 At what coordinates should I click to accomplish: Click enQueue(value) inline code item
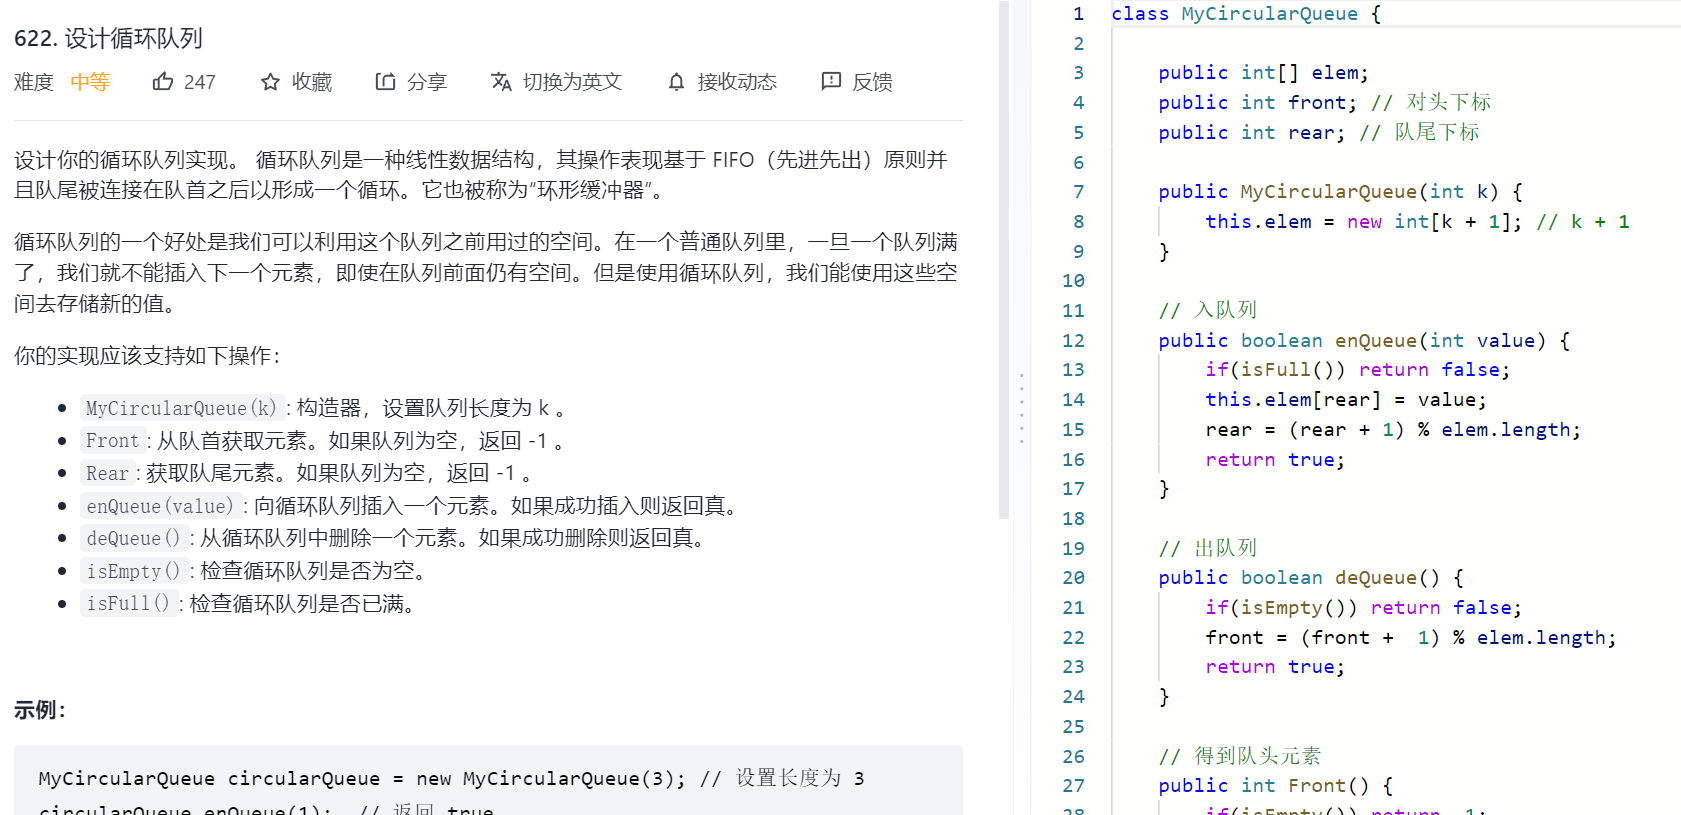(160, 506)
